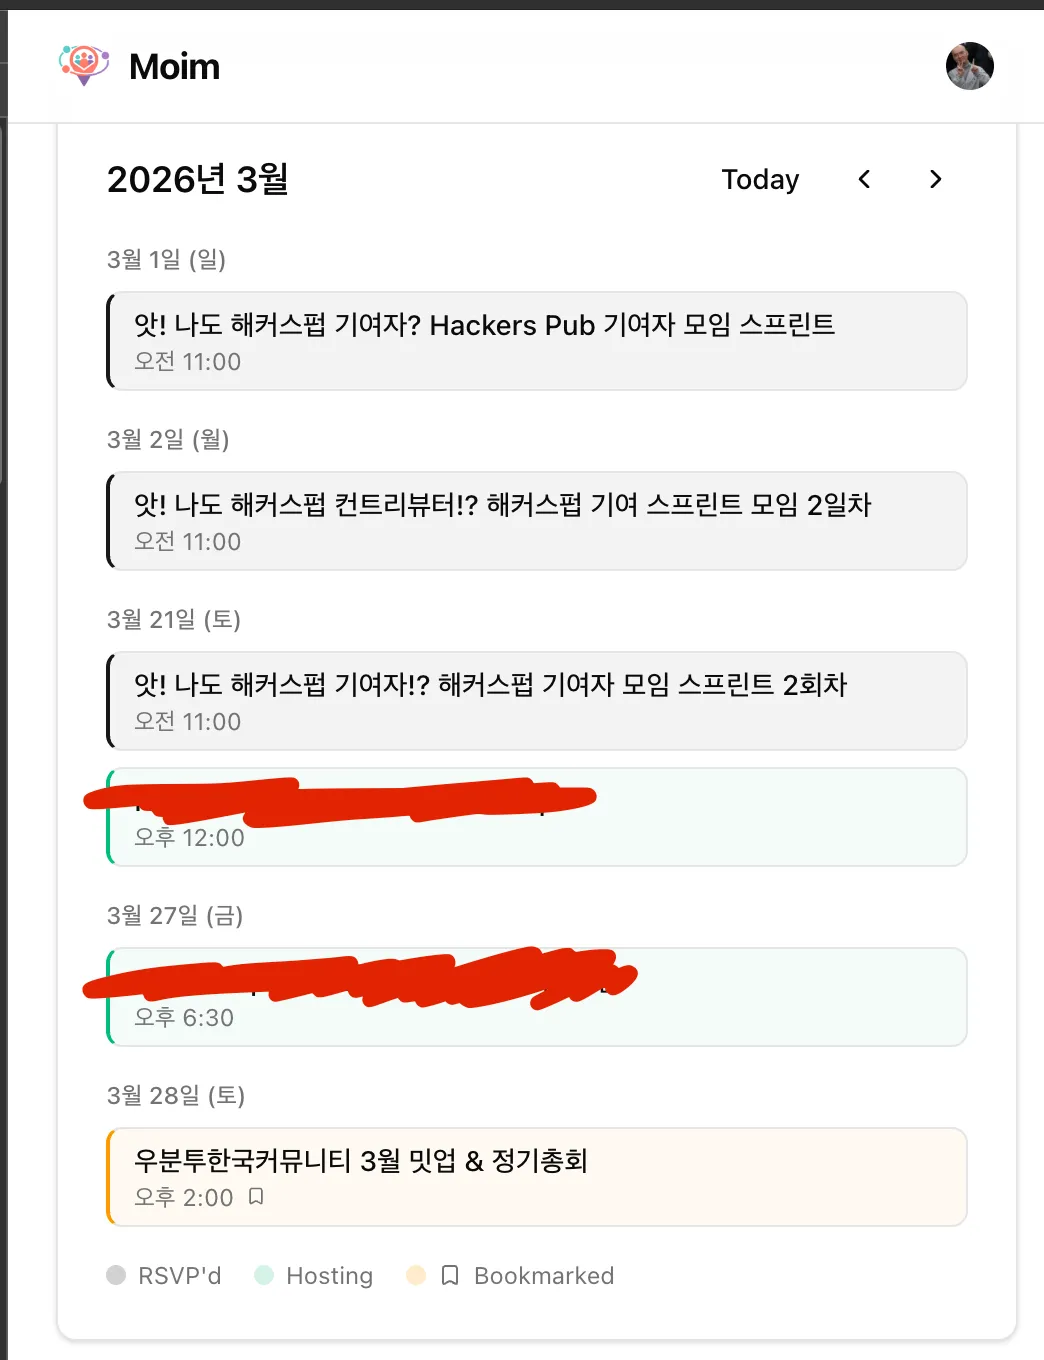This screenshot has height=1360, width=1044.
Task: Click the 3월 21일 (토) date label
Action: tap(174, 620)
